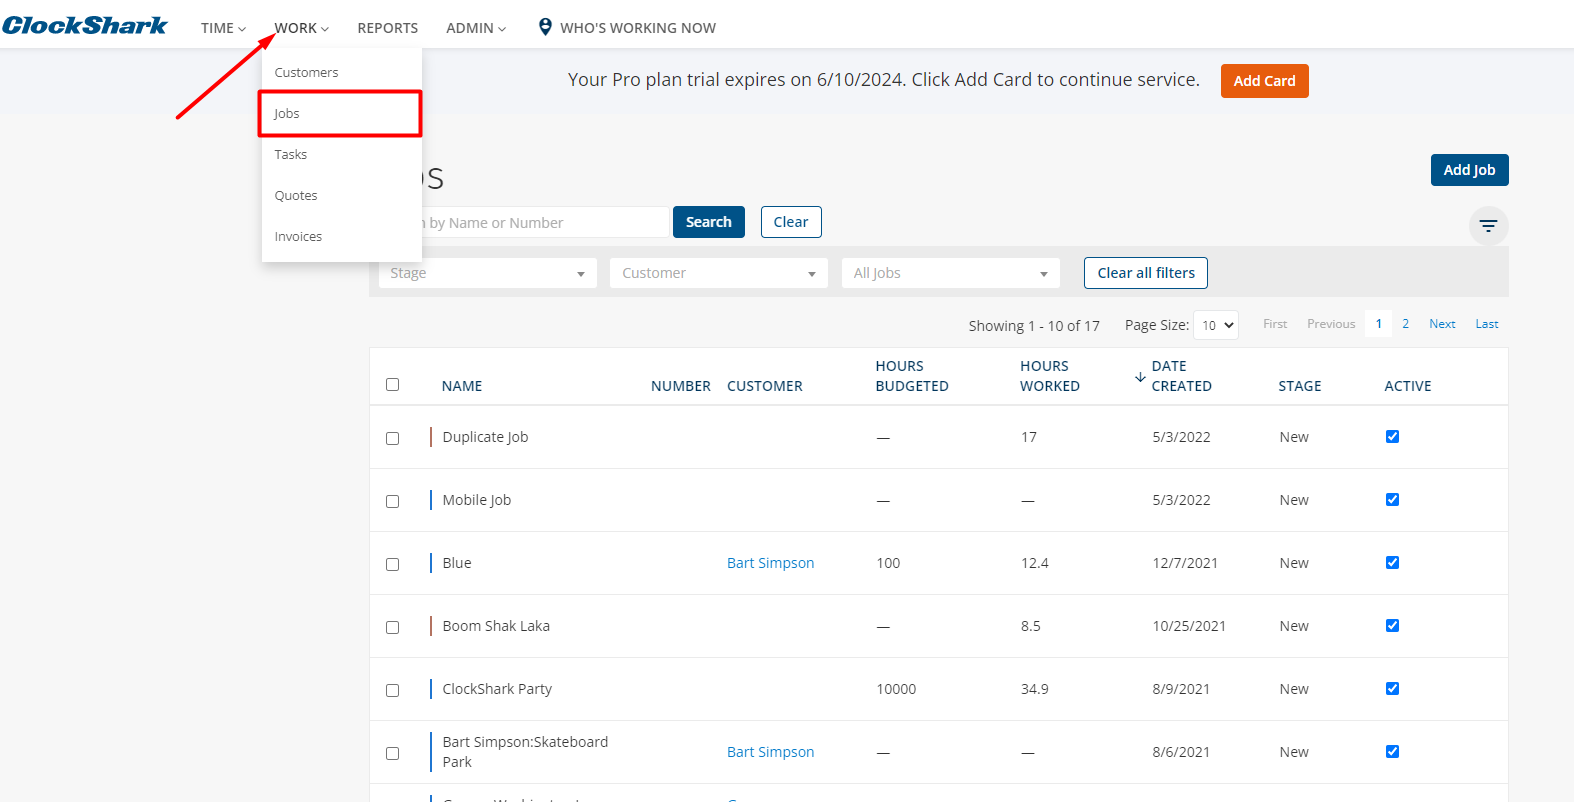This screenshot has height=802, width=1574.
Task: Open the TIME menu
Action: tap(223, 28)
